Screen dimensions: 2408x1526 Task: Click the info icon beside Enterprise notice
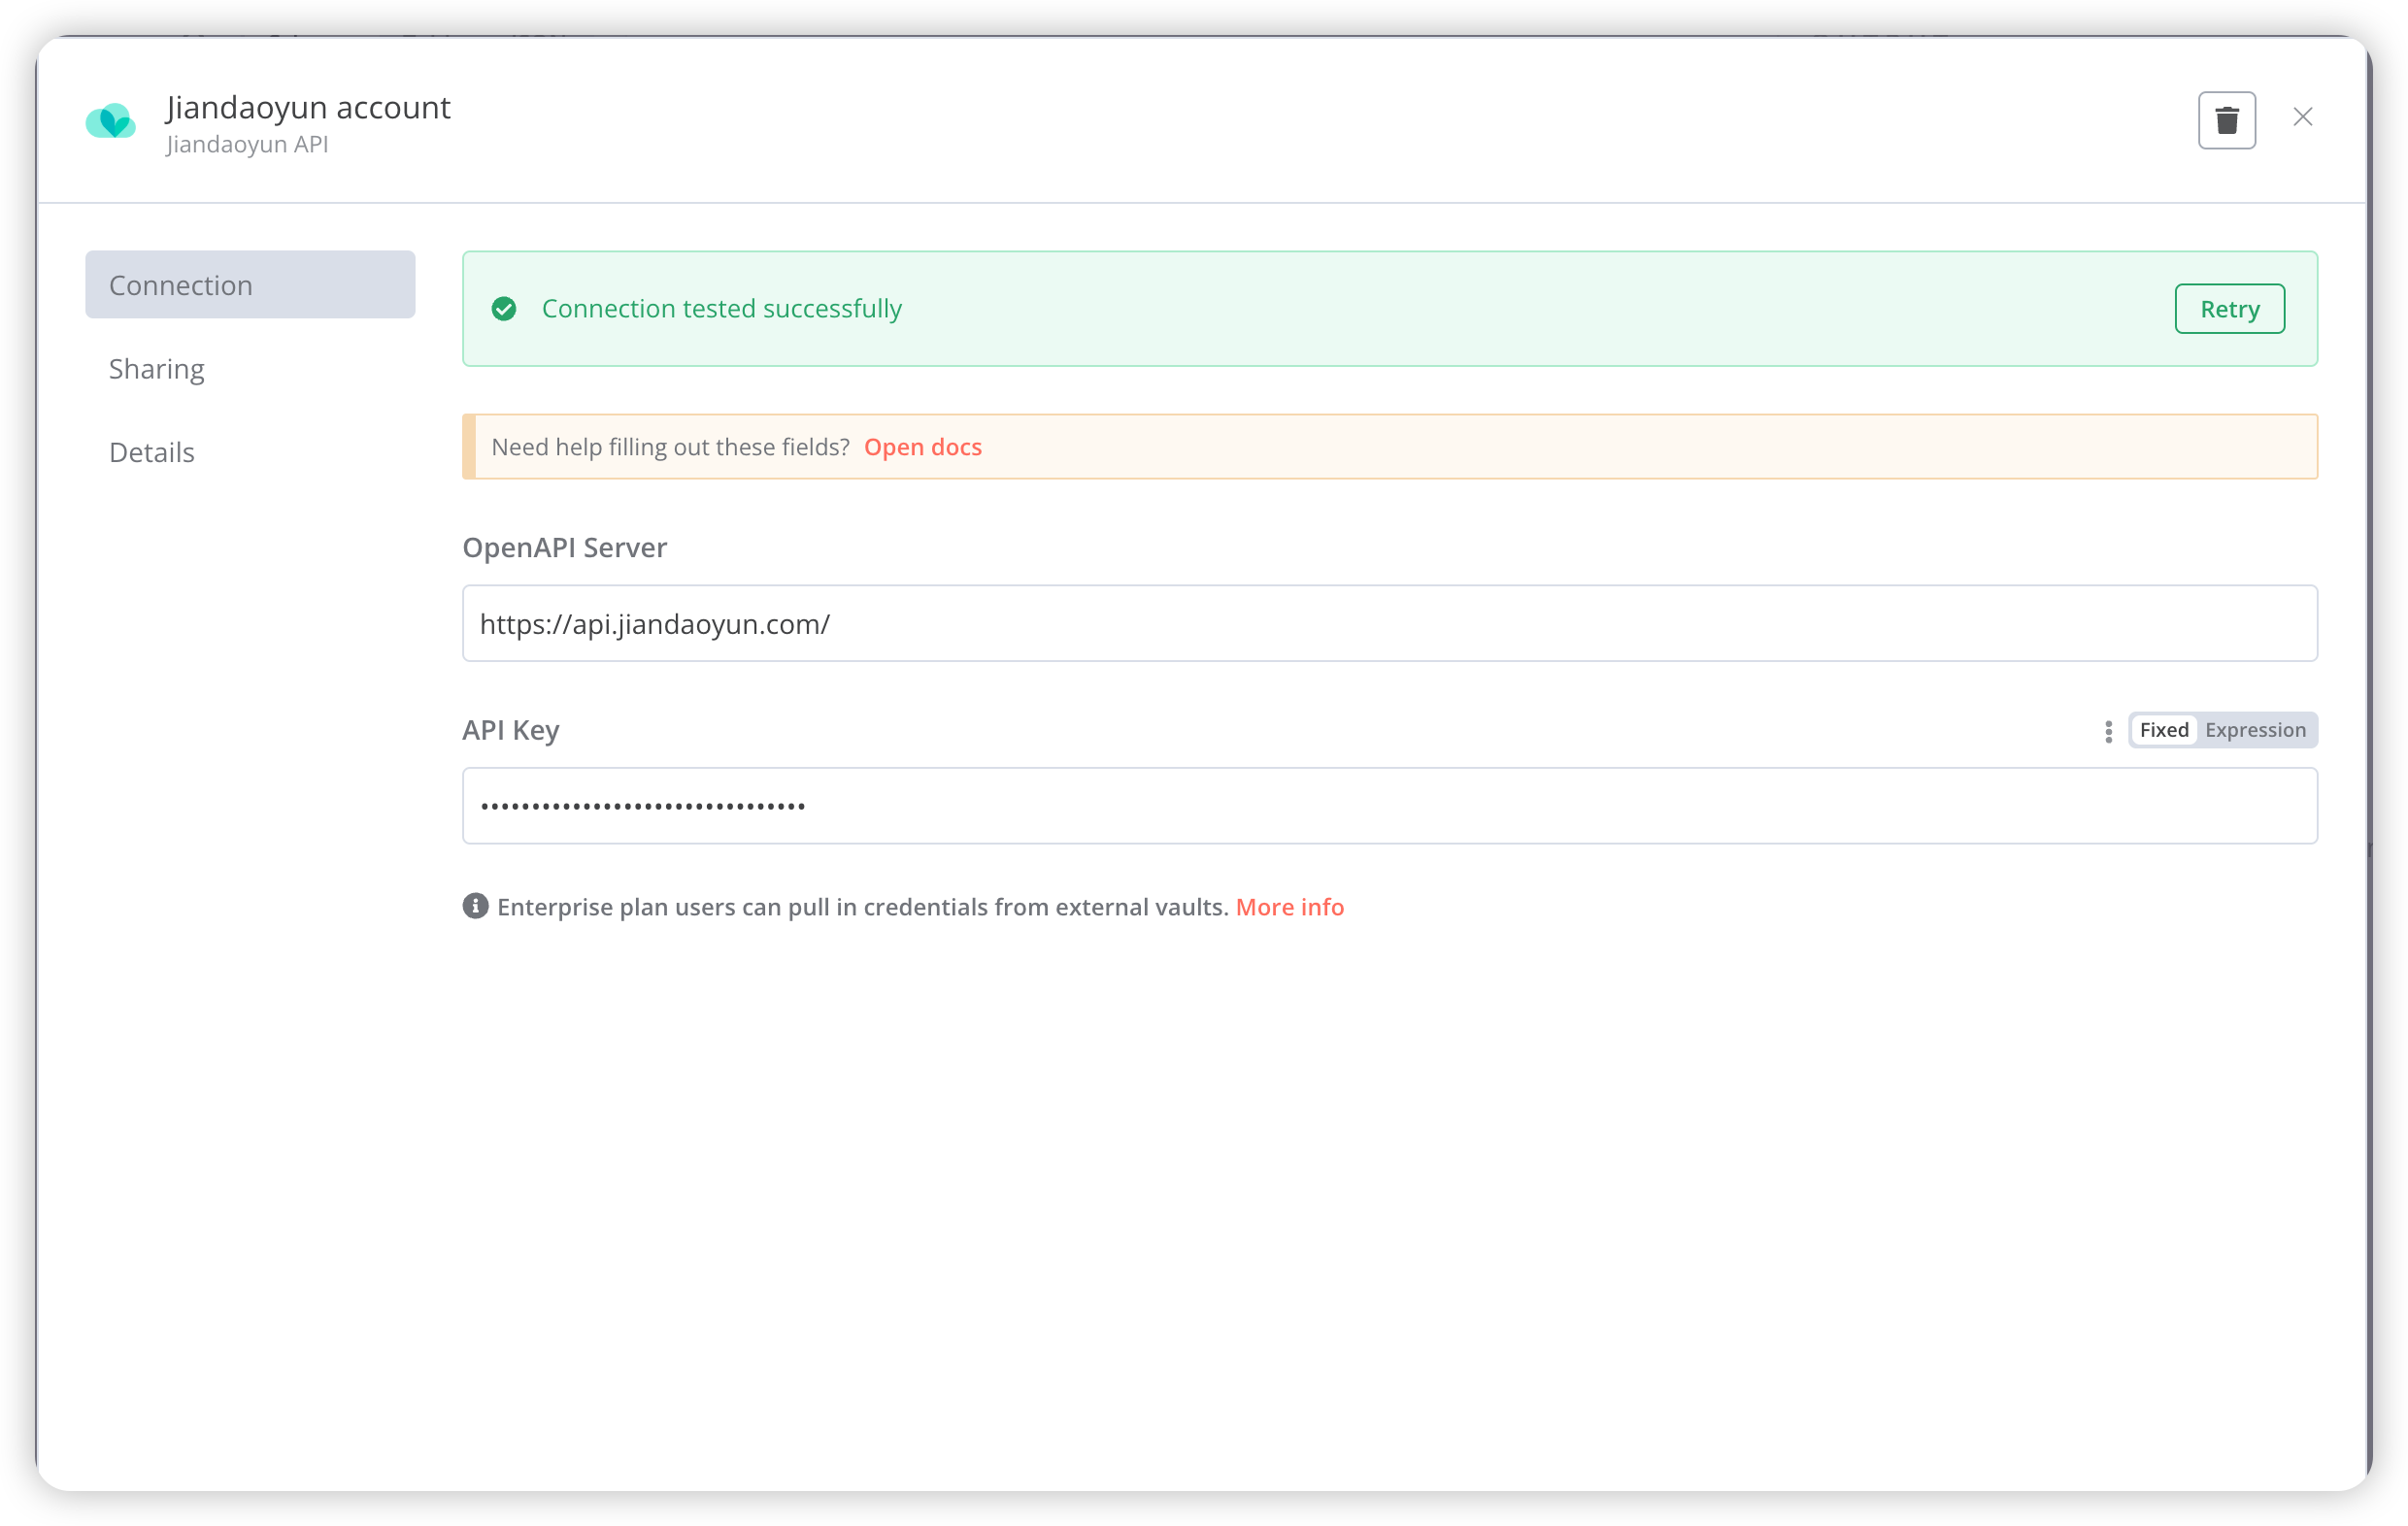(x=475, y=906)
